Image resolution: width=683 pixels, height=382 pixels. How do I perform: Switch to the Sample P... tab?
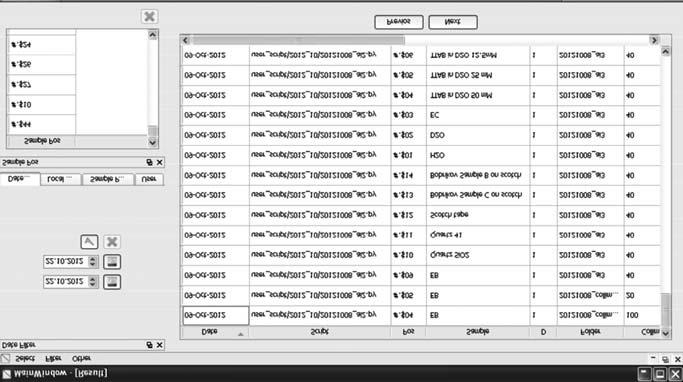pyautogui.click(x=108, y=179)
